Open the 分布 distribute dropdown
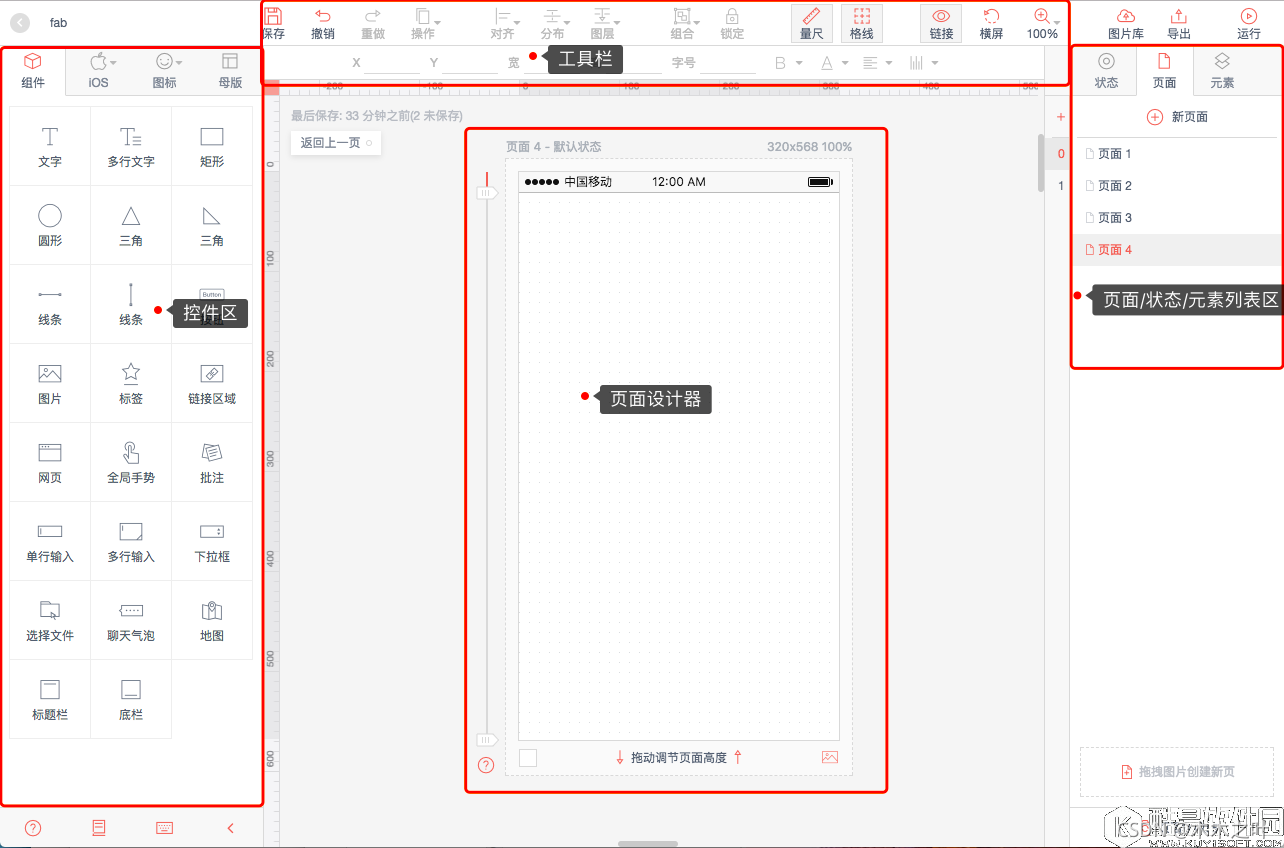The width and height of the screenshot is (1284, 848). pos(554,24)
